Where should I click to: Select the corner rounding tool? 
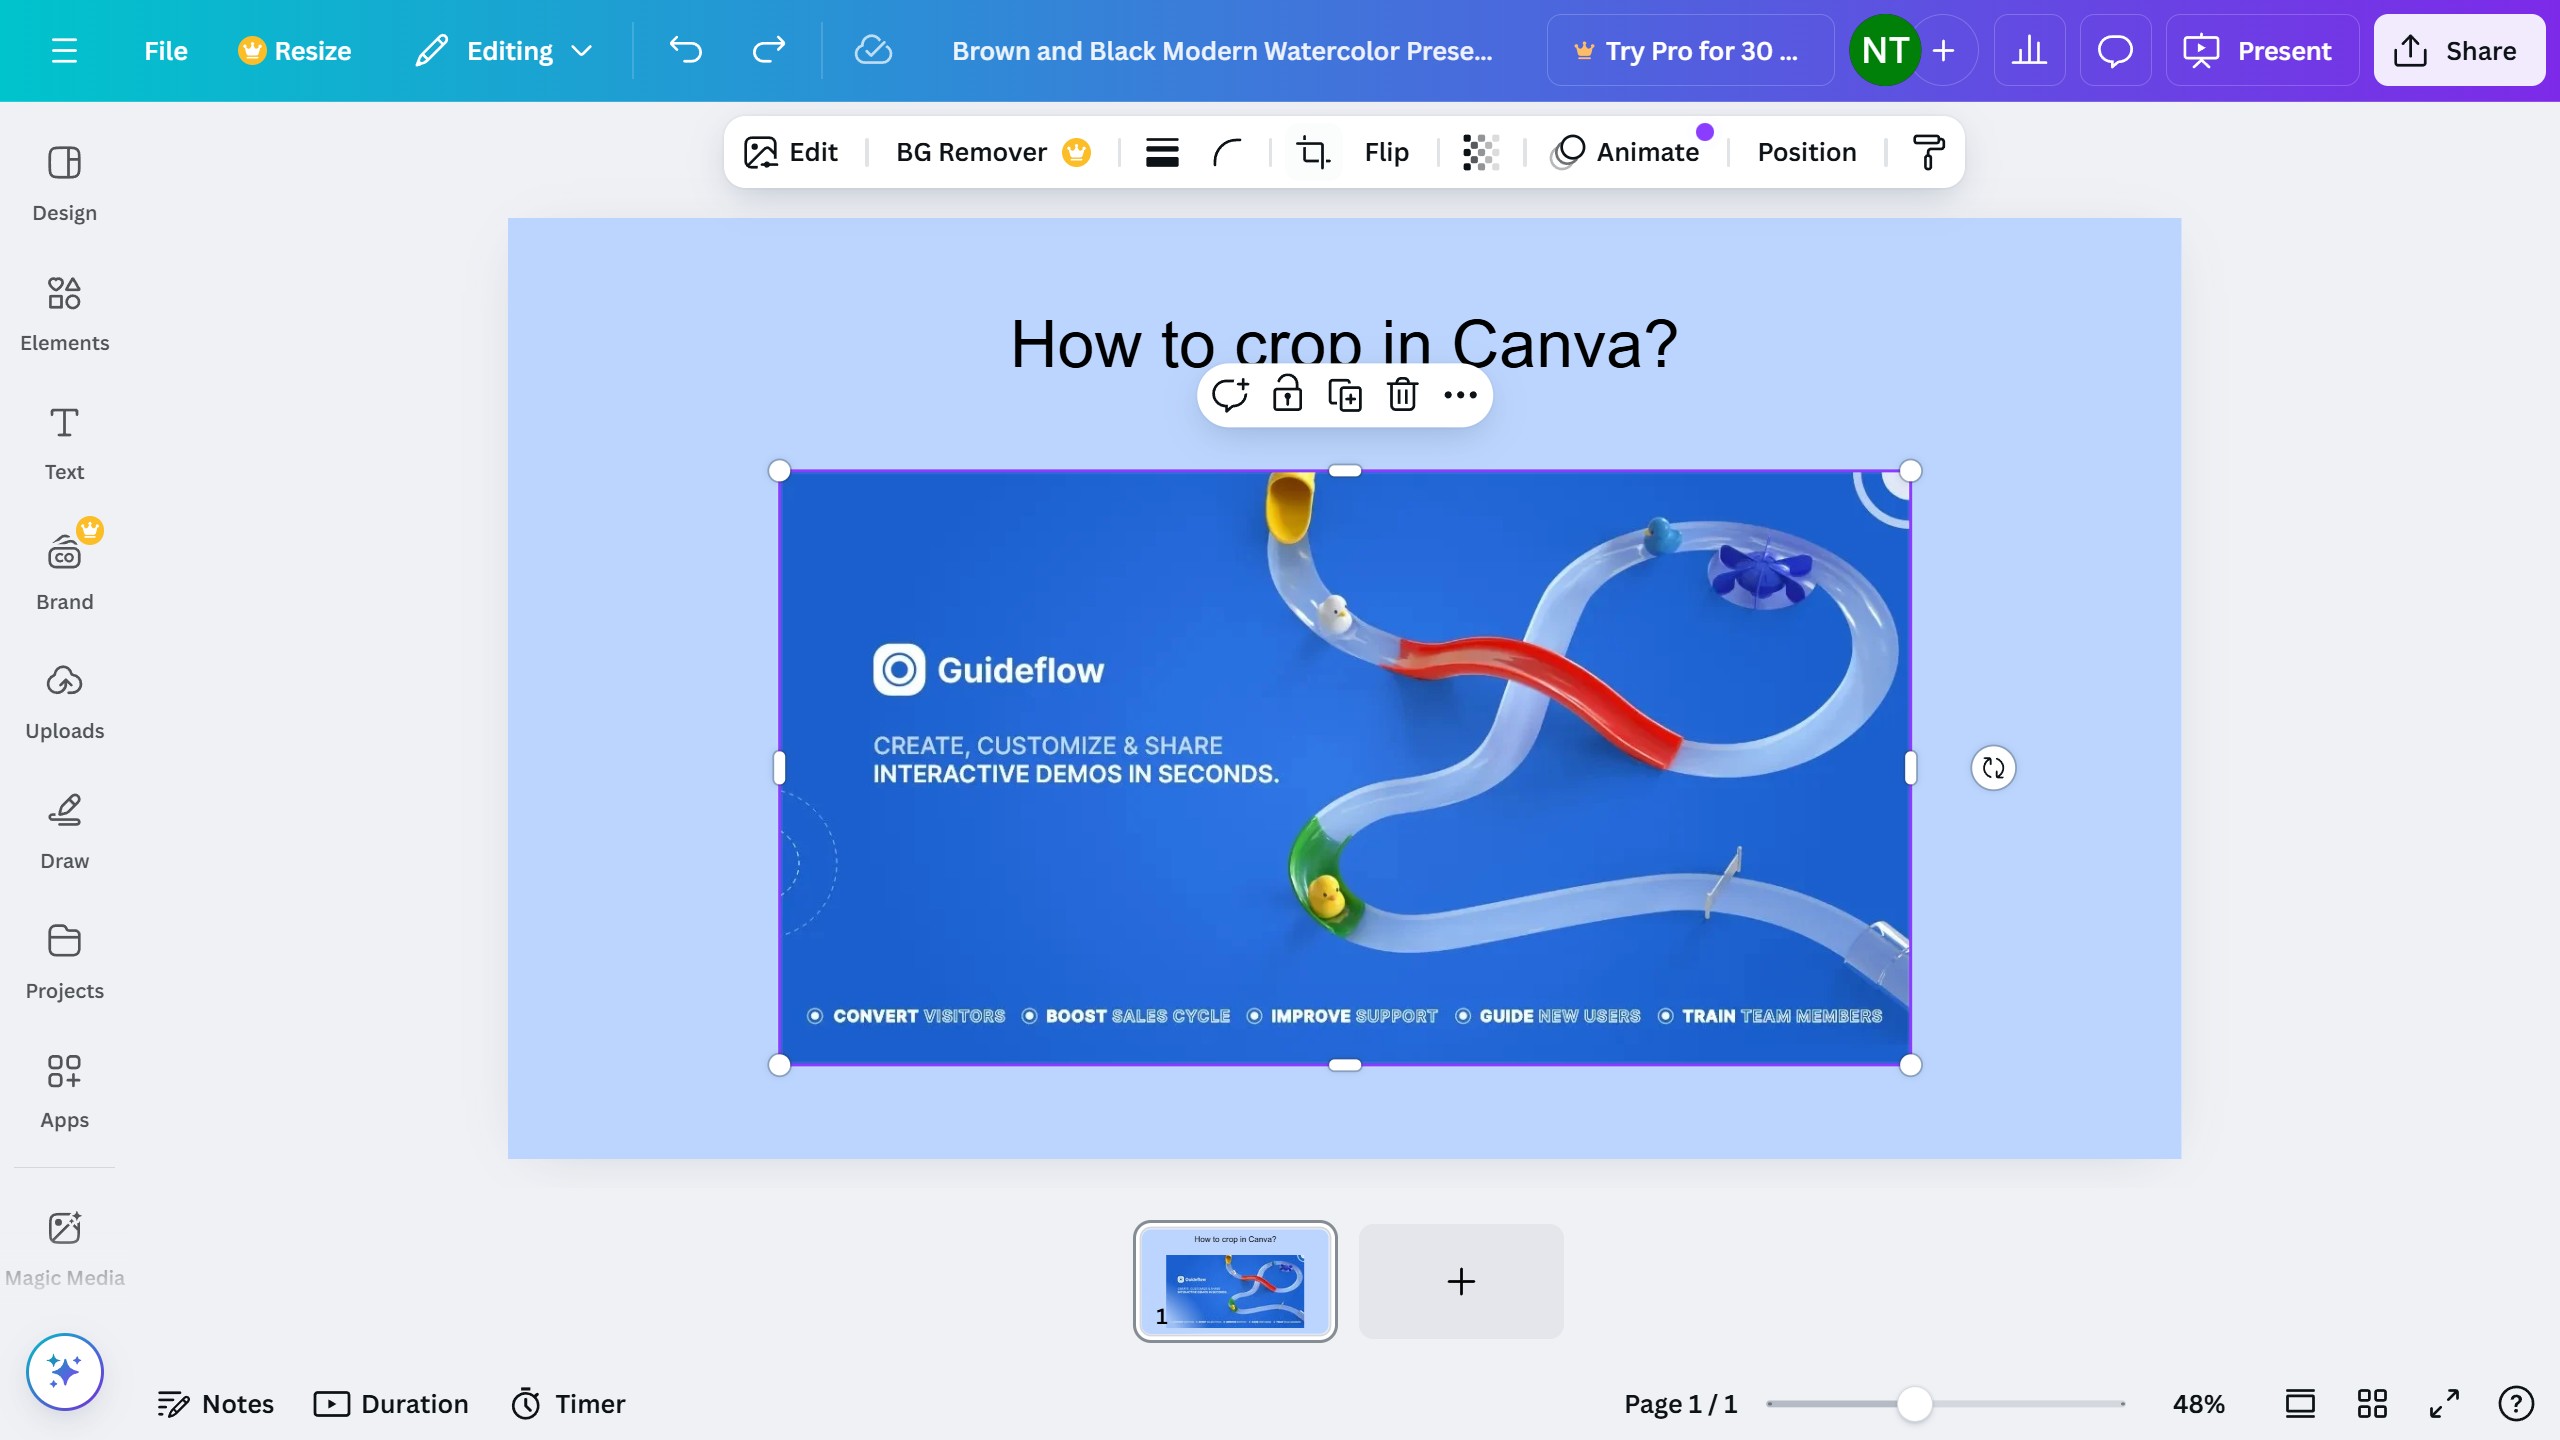click(1227, 152)
